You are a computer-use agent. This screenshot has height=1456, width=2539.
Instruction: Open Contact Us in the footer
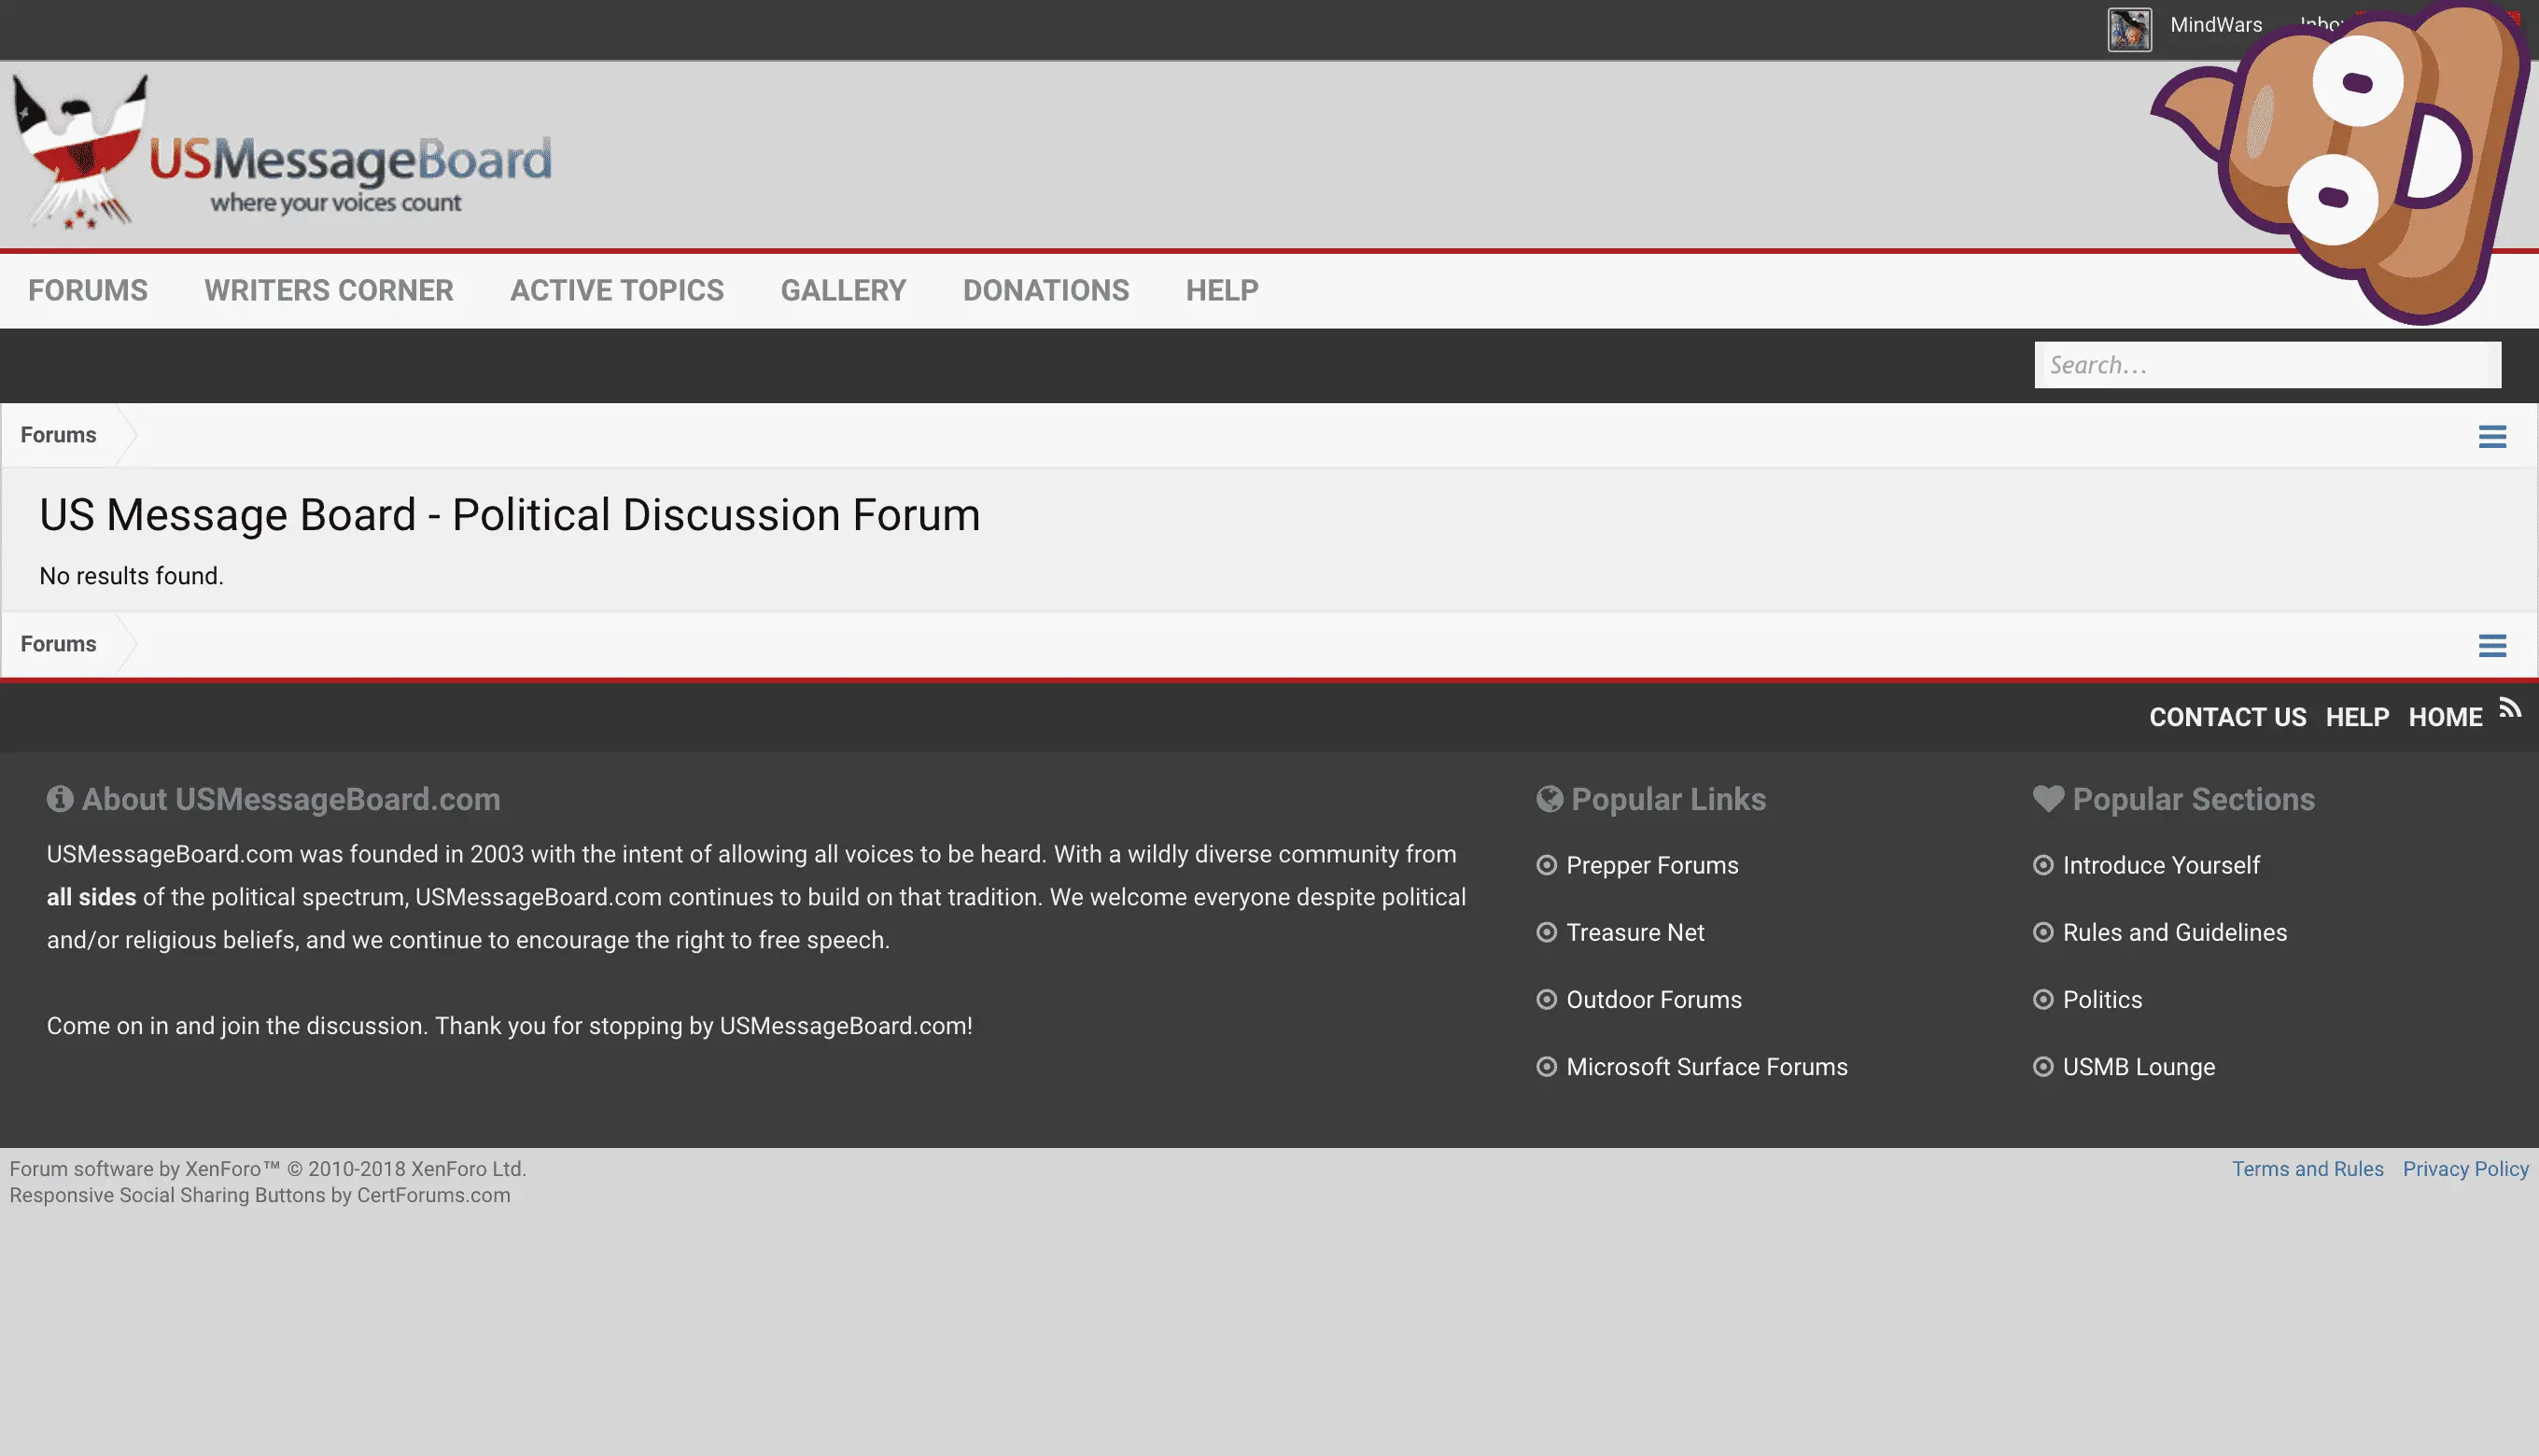pos(2227,717)
